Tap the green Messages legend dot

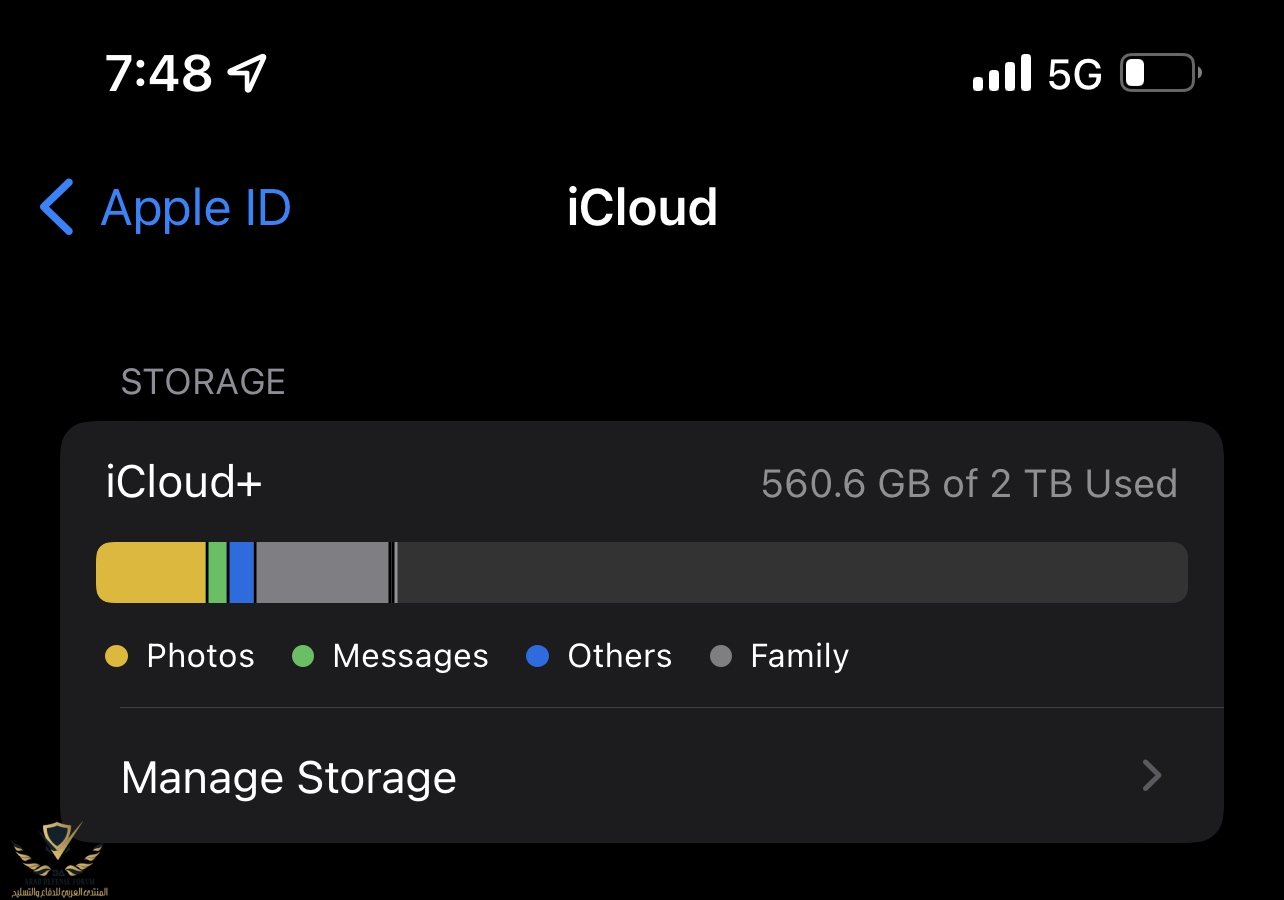[x=302, y=657]
